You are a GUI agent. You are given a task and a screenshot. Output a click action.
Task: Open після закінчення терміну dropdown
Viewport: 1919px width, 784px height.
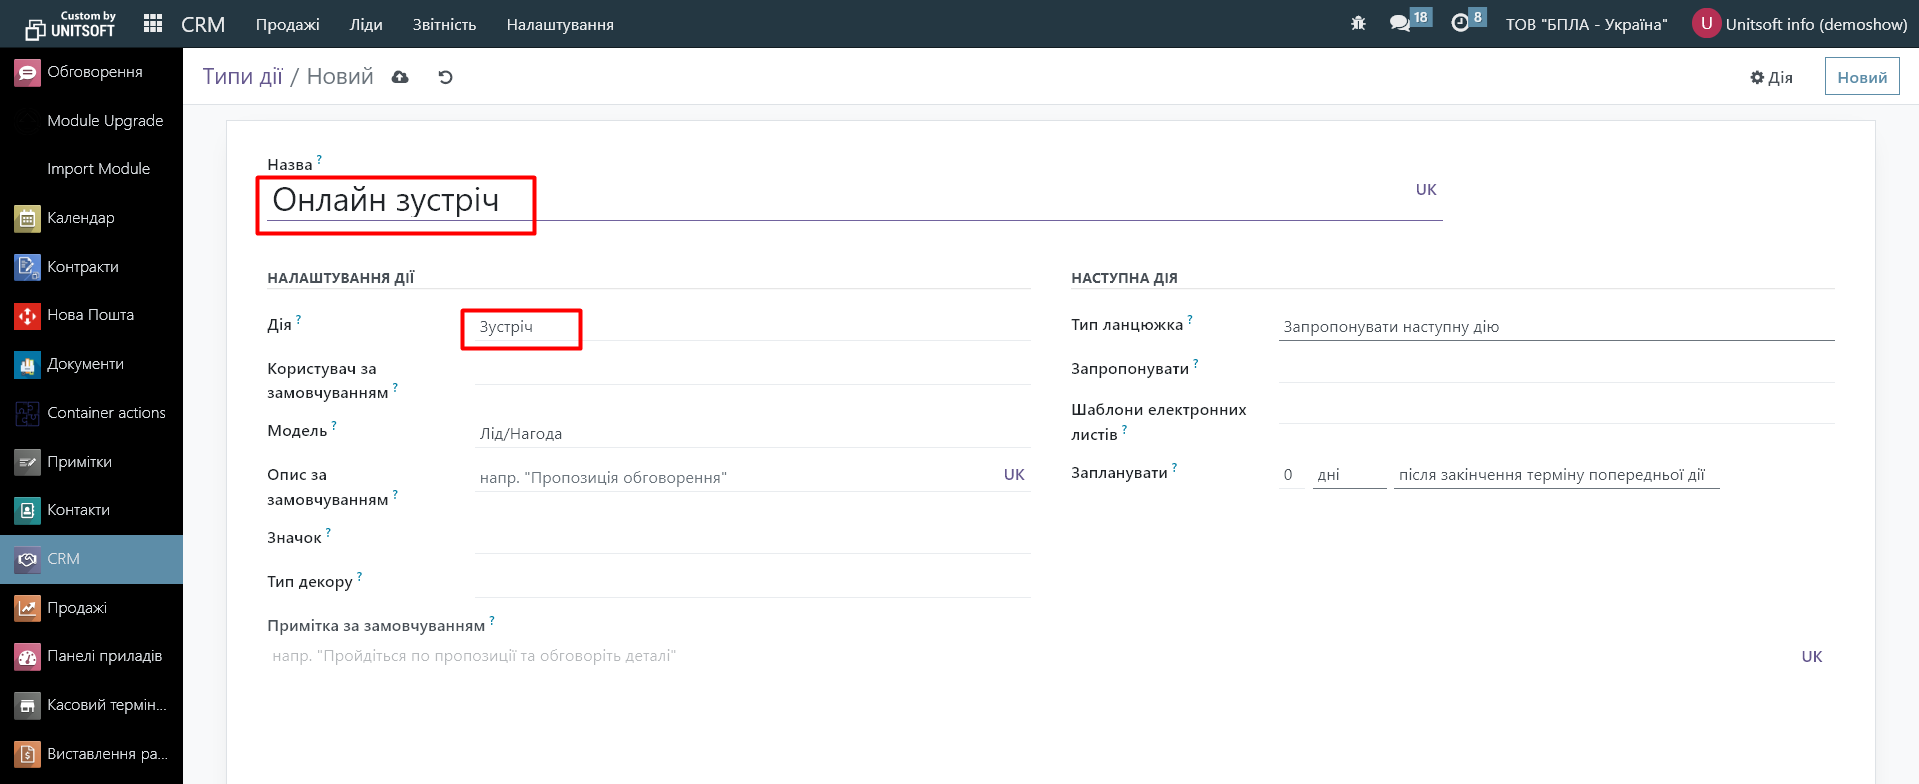tap(1556, 475)
